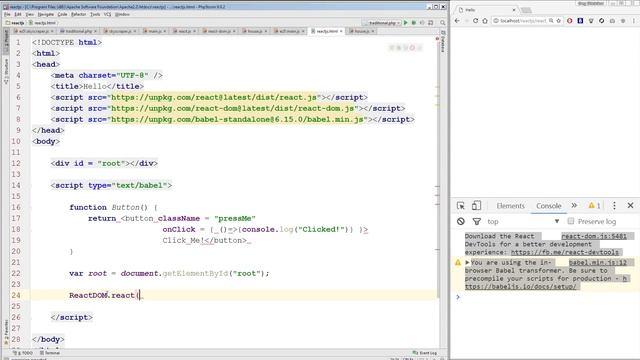Open the Event Log in status bar
This screenshot has width=640, height=360.
(425, 353)
